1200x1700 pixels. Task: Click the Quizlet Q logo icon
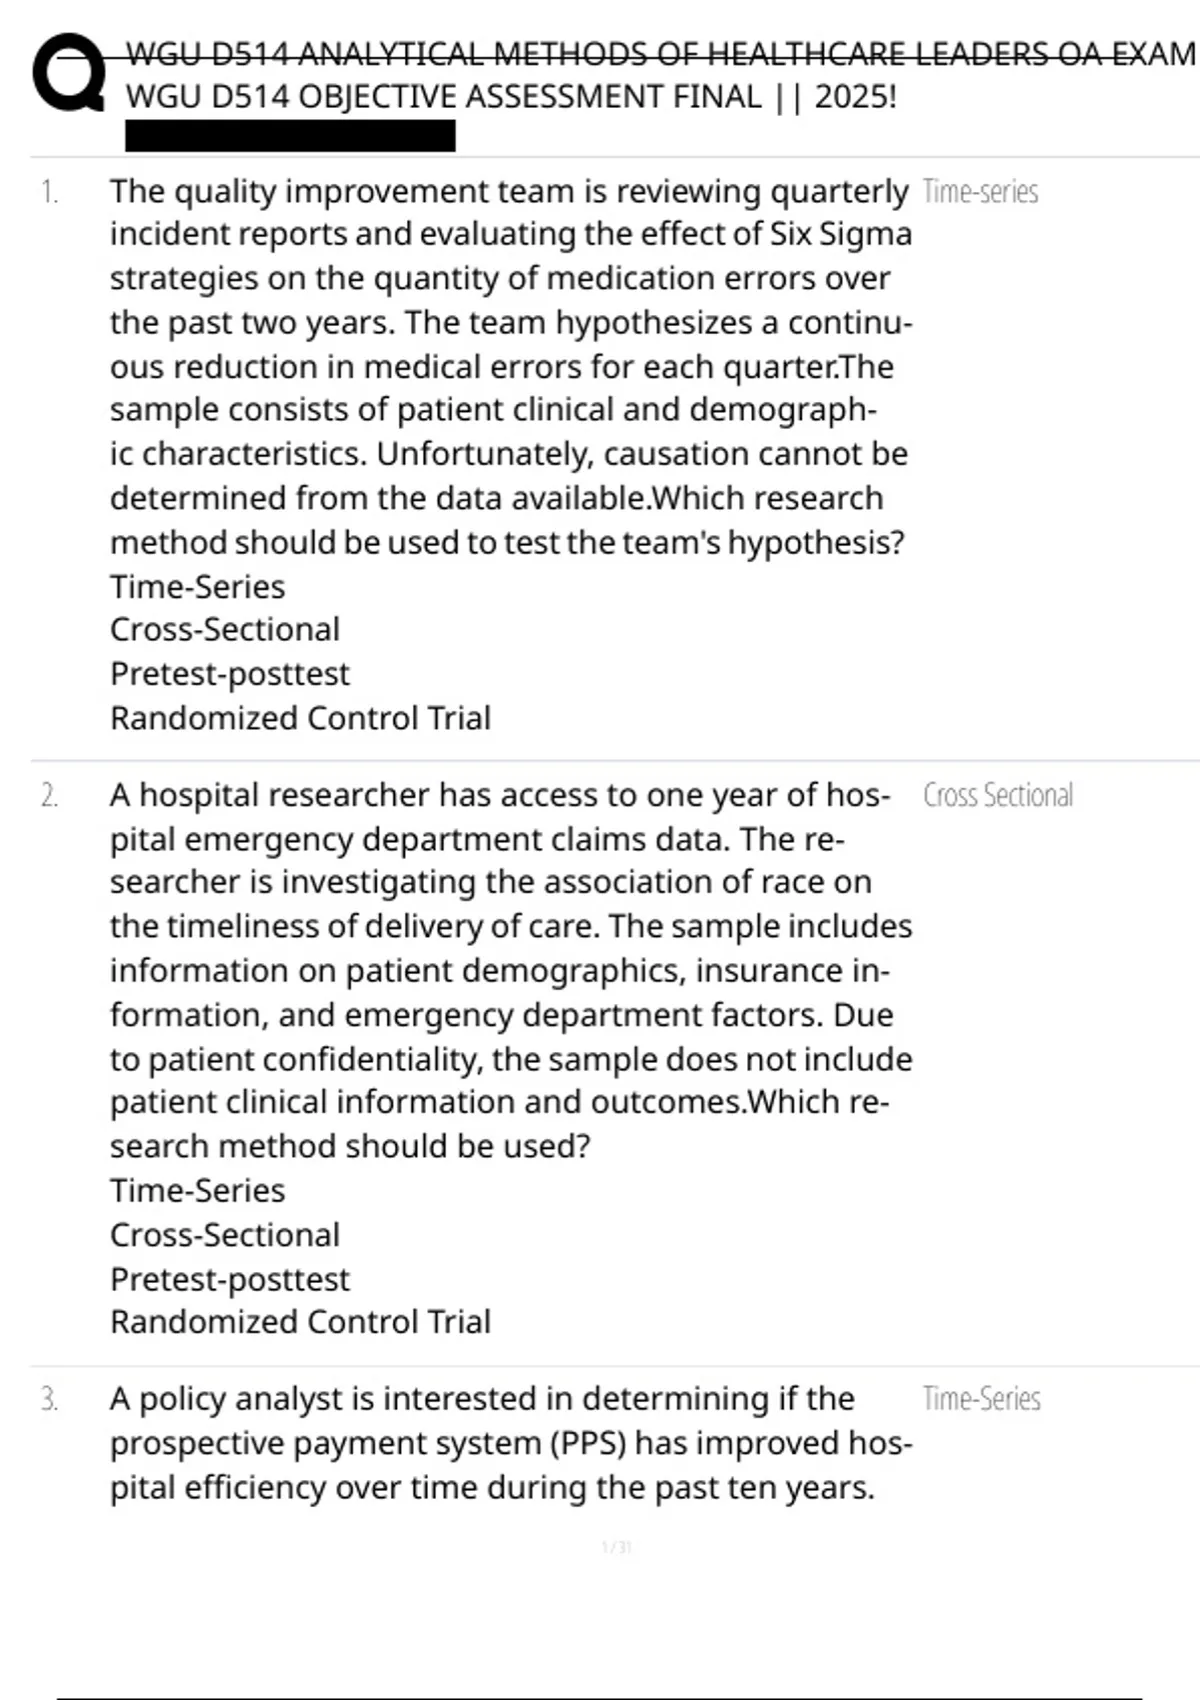click(69, 73)
